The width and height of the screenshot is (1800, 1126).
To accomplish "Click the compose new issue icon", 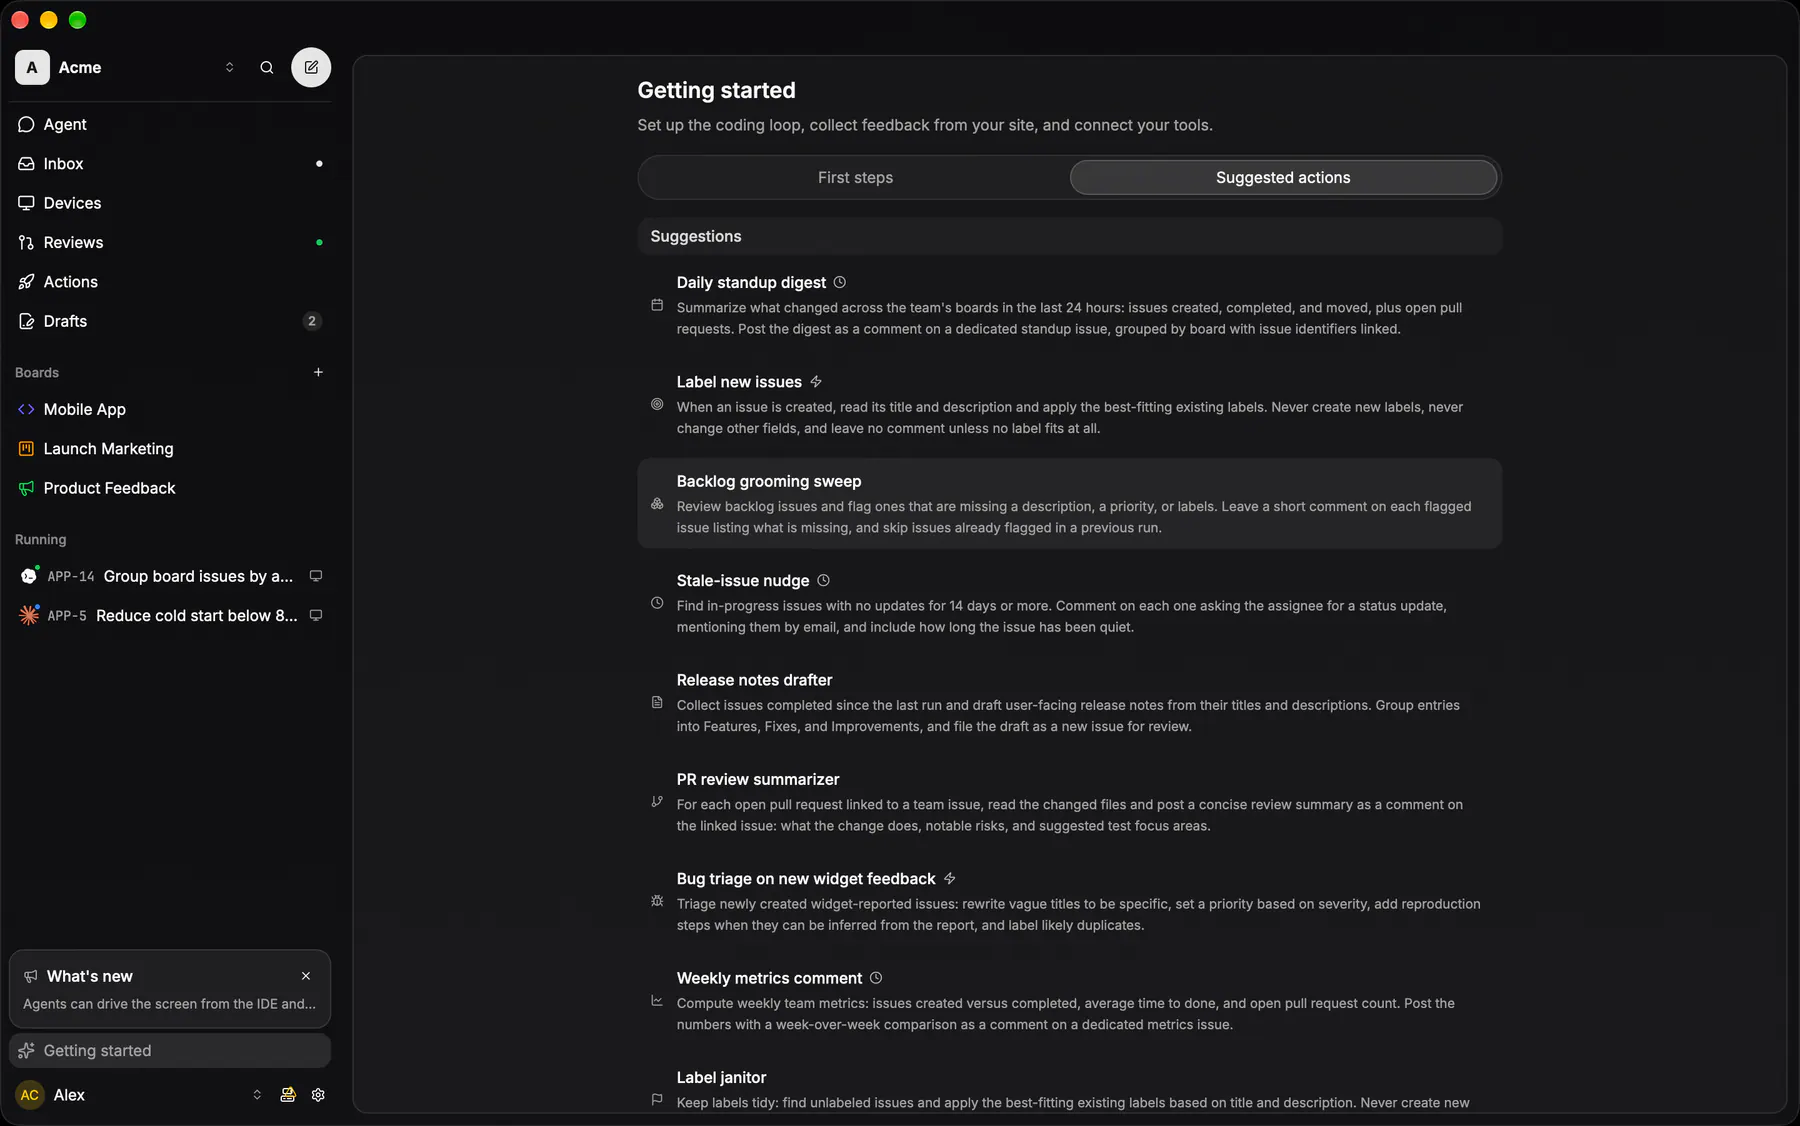I will tap(311, 67).
